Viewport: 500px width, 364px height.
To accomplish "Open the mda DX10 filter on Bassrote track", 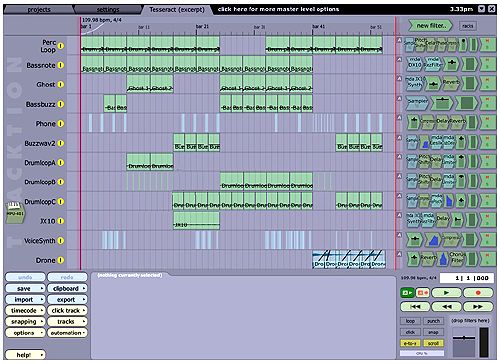I will pos(414,64).
